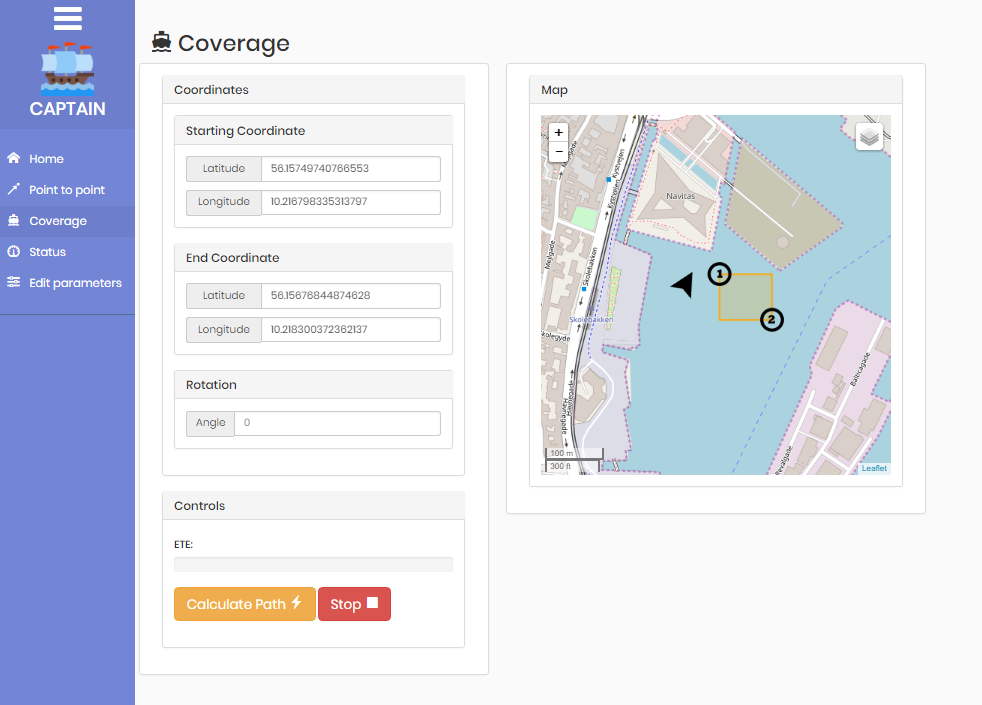Click the Navitas building label on map

point(681,196)
